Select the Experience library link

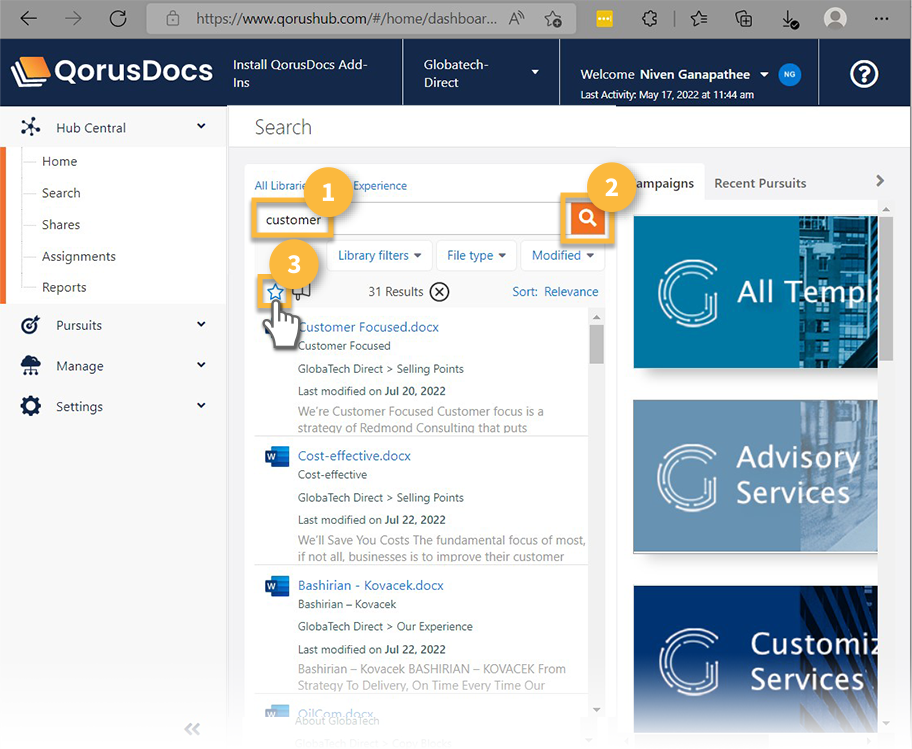380,186
